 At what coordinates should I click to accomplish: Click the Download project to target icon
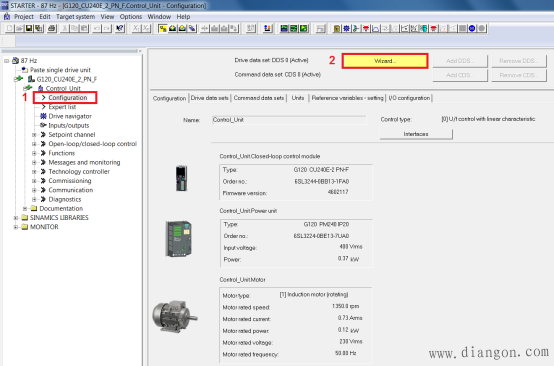point(172,28)
